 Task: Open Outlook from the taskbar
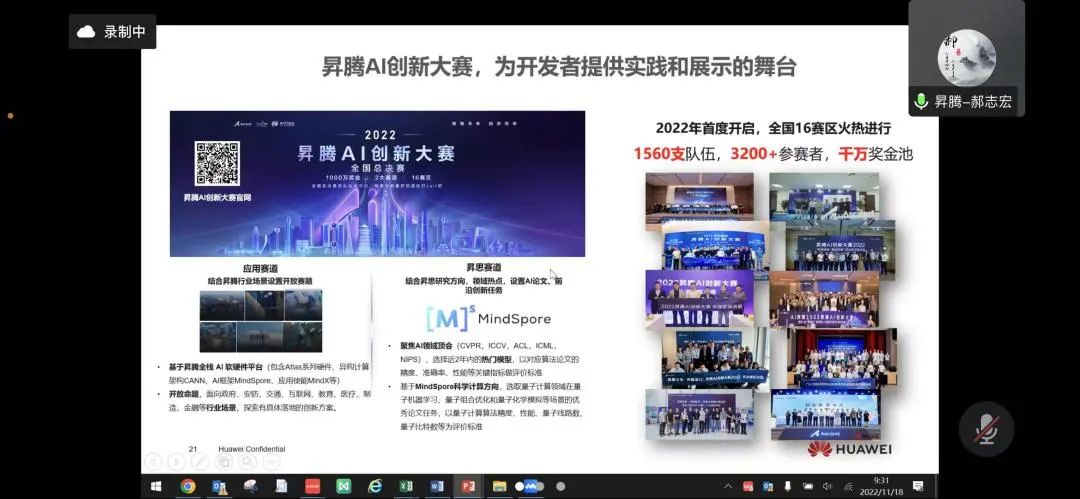point(218,487)
